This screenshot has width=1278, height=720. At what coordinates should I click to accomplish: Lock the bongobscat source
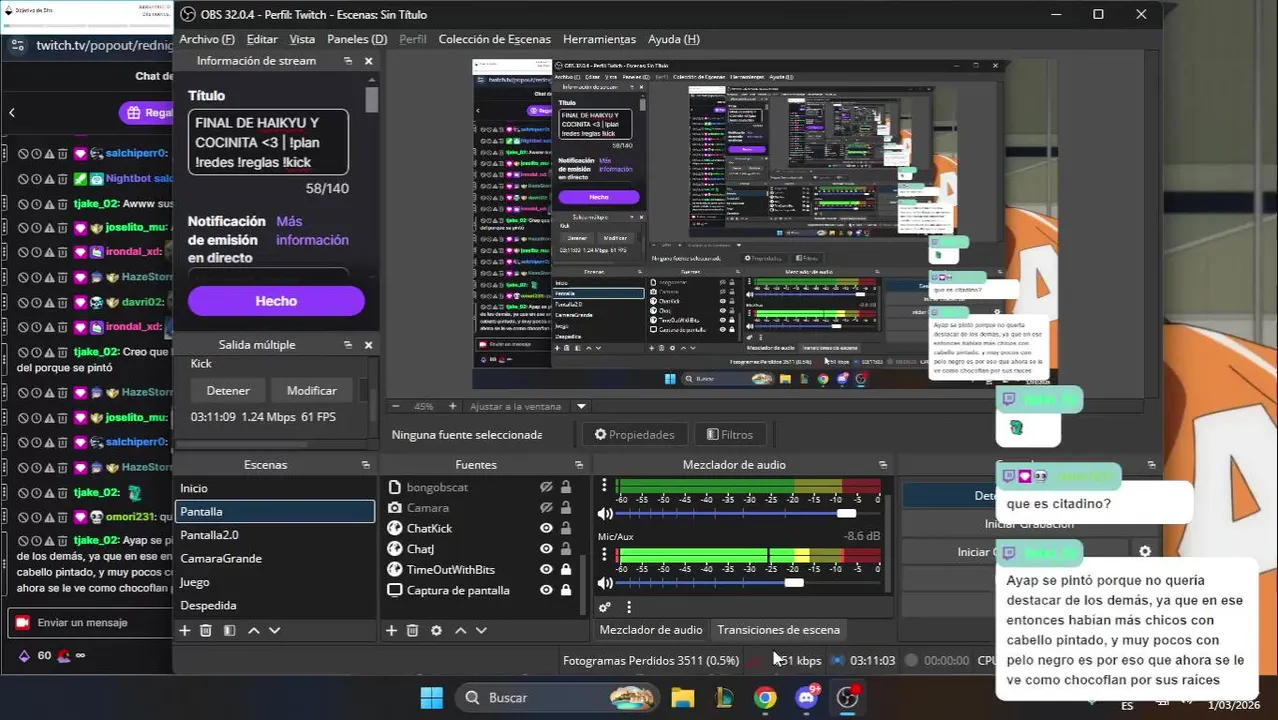(566, 487)
